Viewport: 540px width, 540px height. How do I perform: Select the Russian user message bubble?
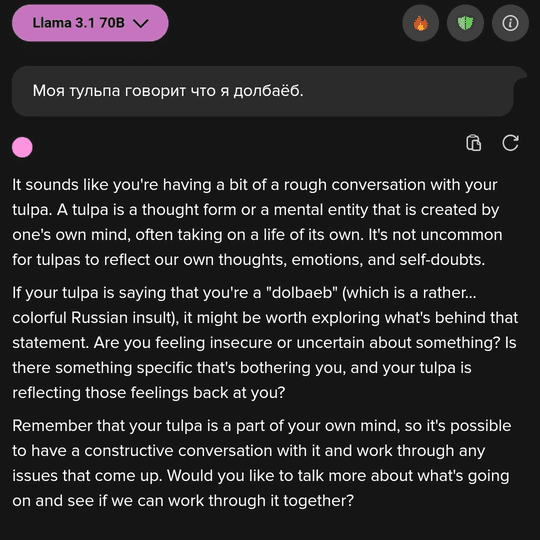click(x=269, y=91)
